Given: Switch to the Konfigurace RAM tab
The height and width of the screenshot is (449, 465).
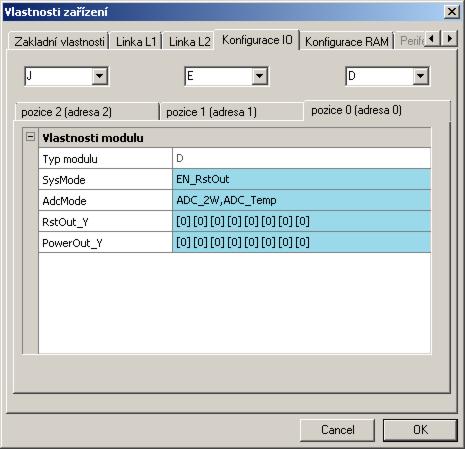Looking at the screenshot, I should tap(347, 42).
